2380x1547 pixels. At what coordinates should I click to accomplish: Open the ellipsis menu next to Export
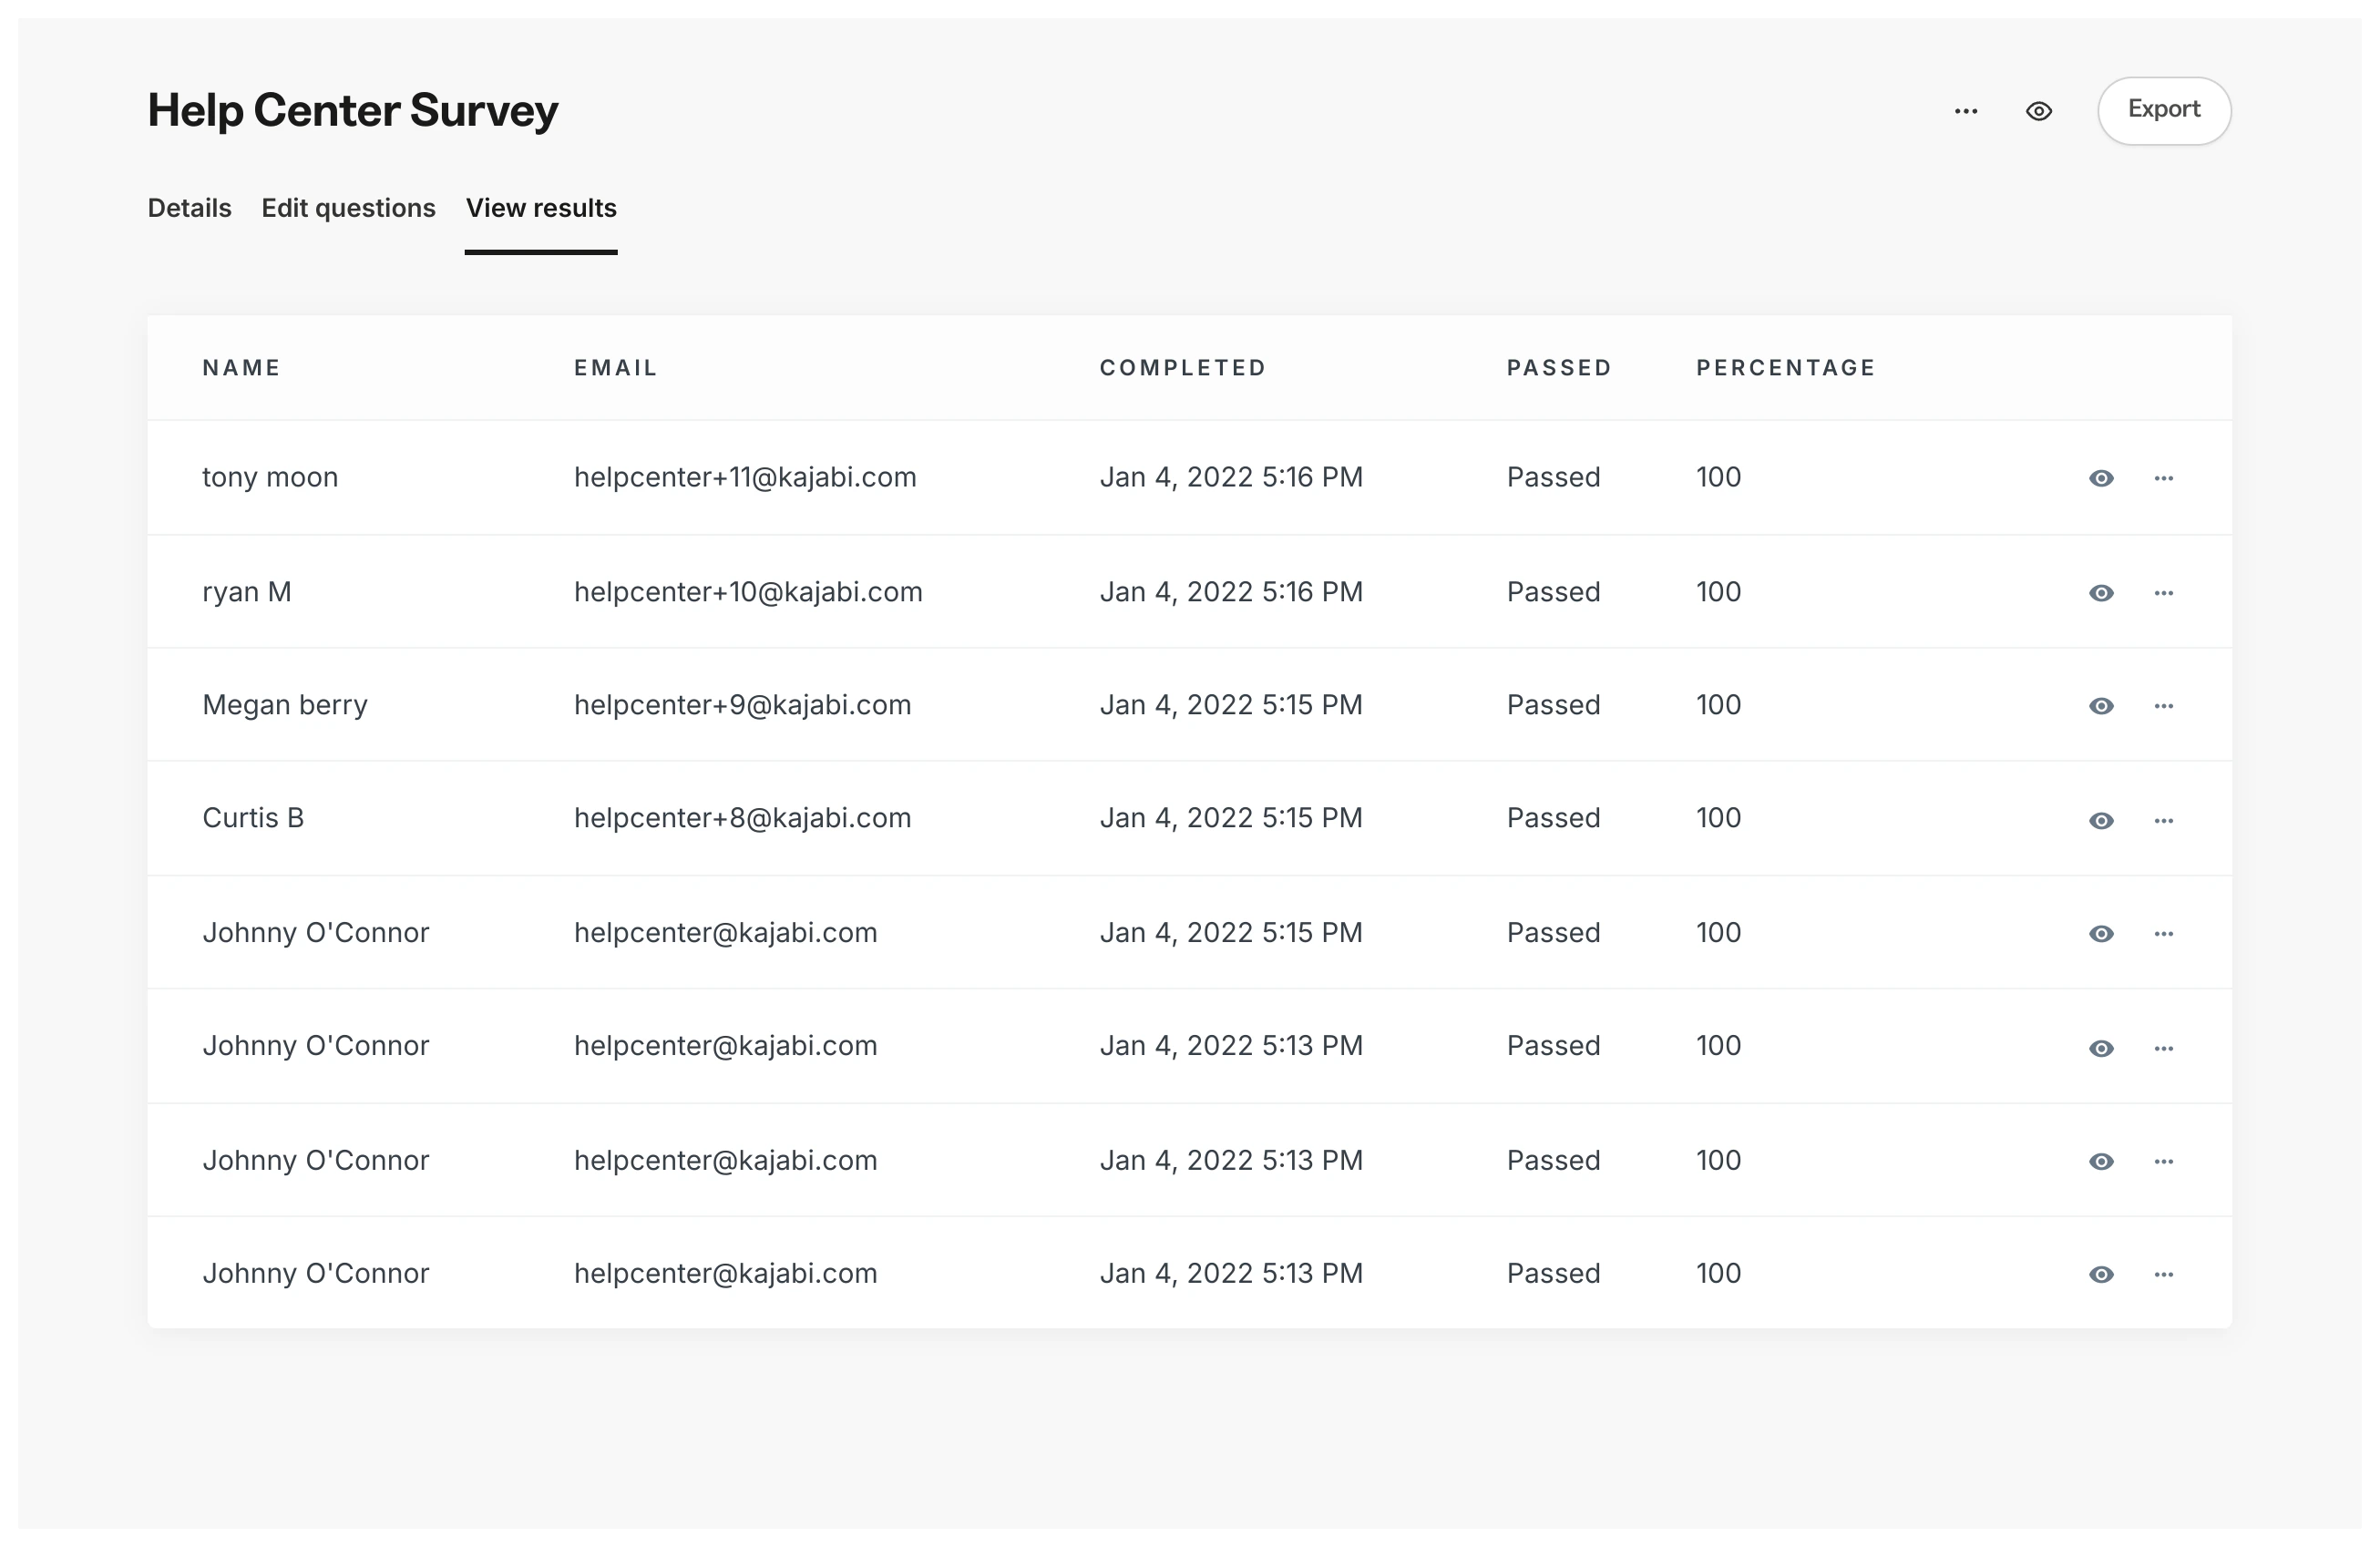(x=1966, y=111)
